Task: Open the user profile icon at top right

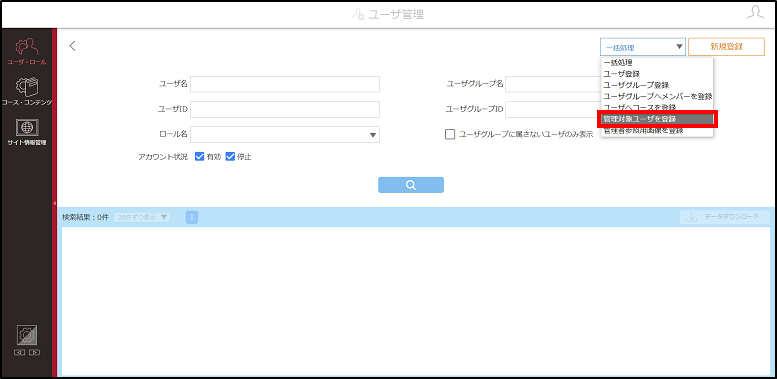Action: pyautogui.click(x=755, y=13)
